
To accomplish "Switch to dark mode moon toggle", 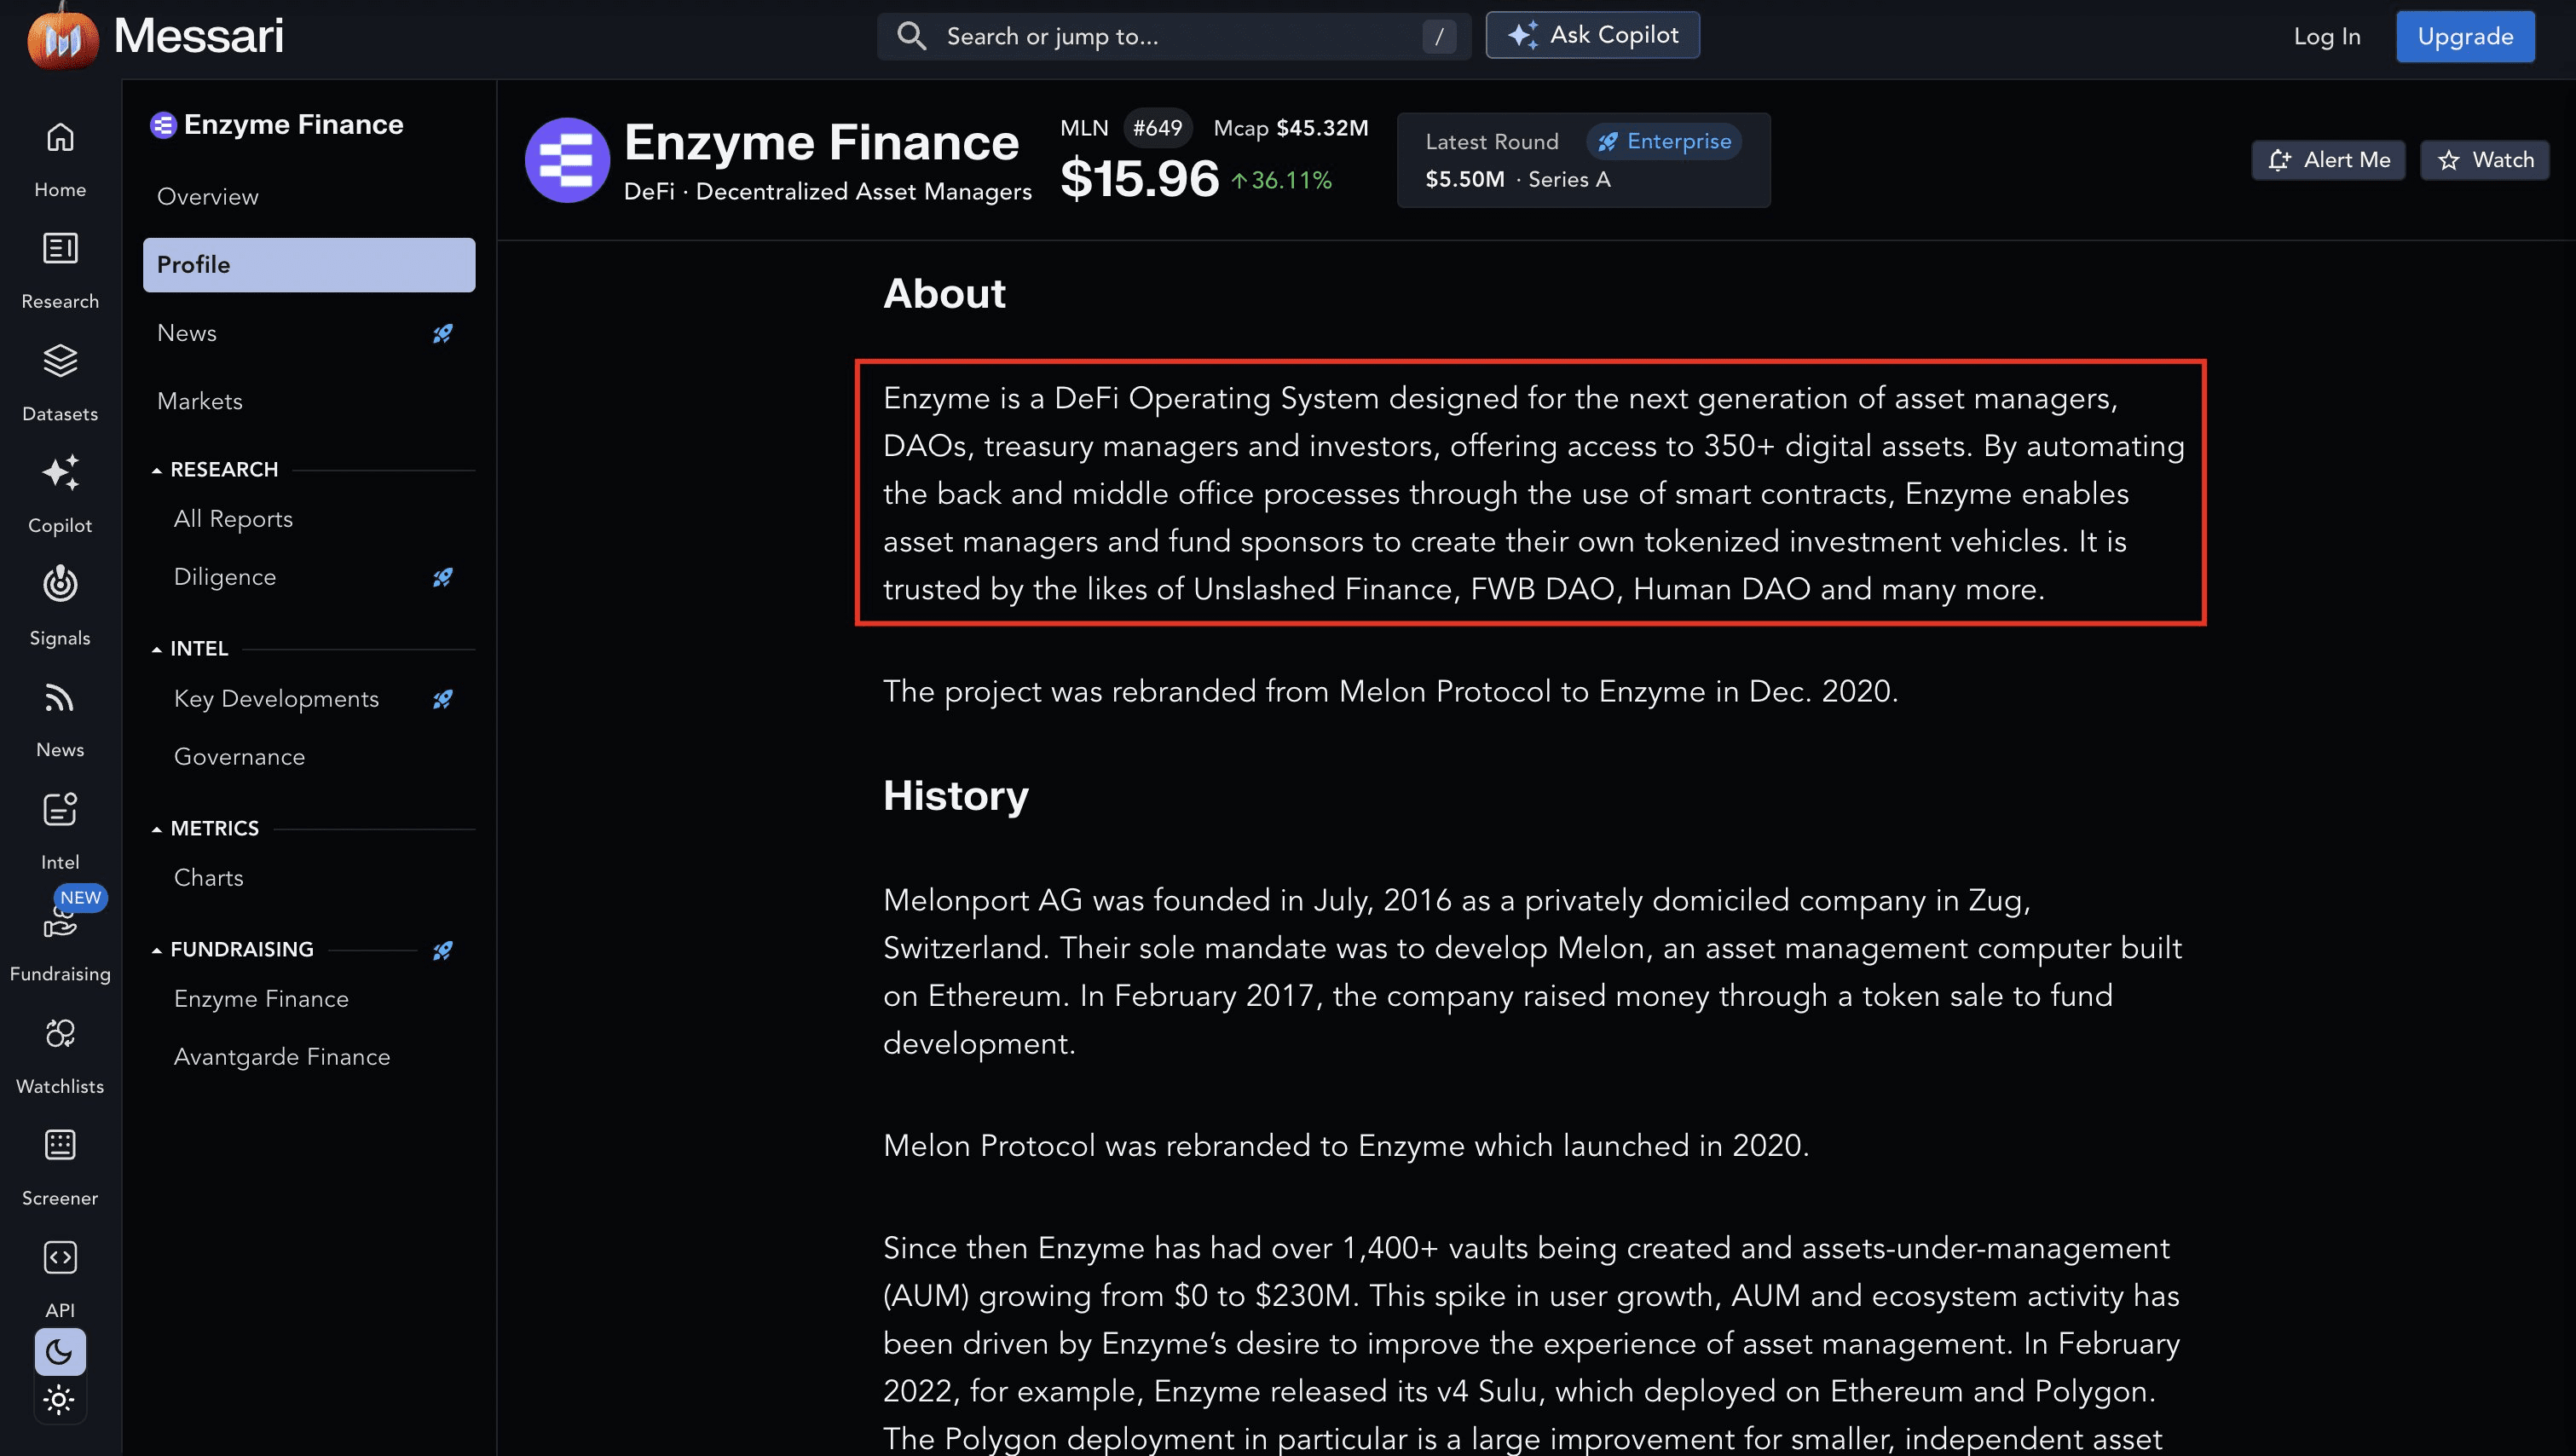I will click(x=60, y=1352).
